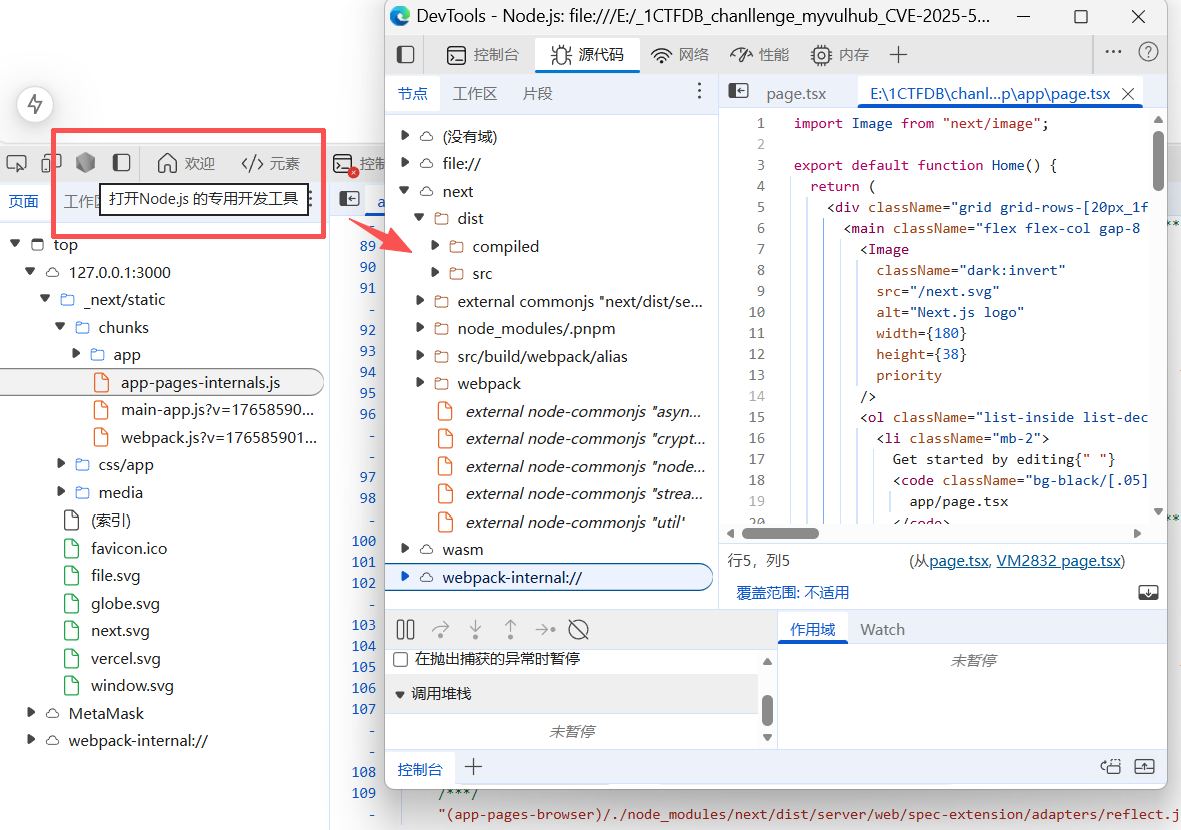Open the dedicated Node.js DevTools hexagon icon

click(86, 162)
